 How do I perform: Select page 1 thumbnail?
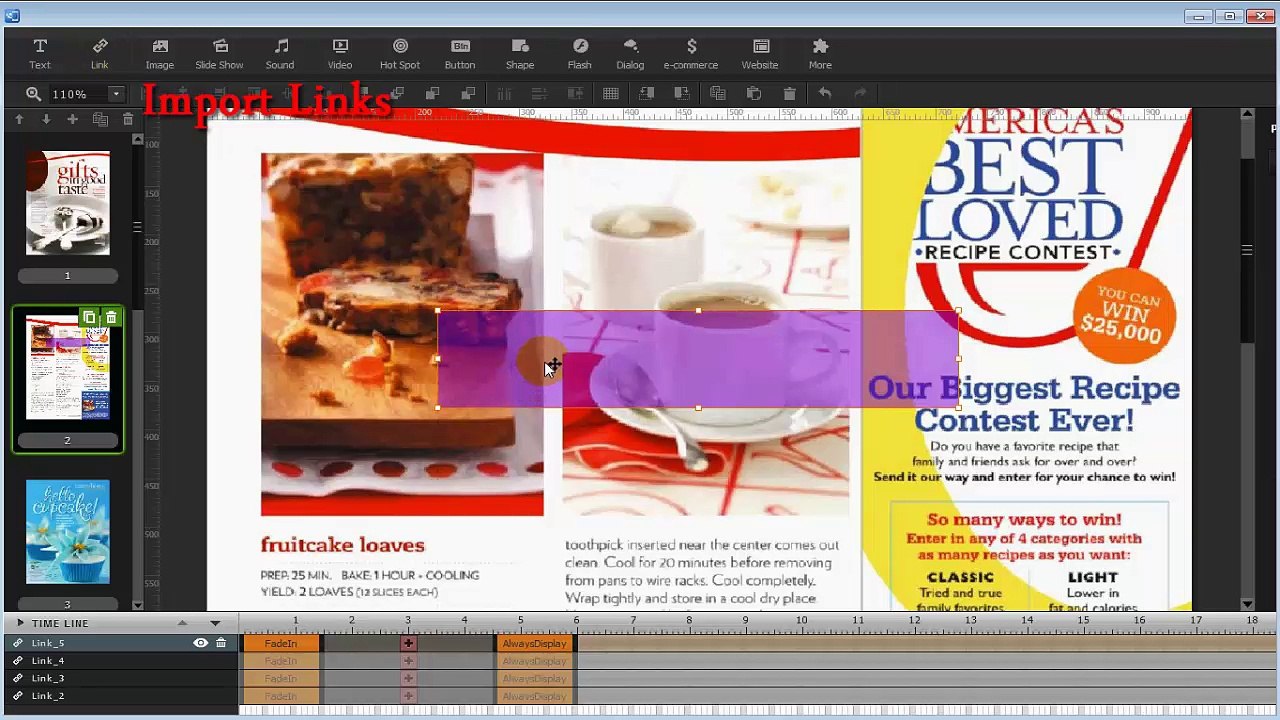[68, 203]
